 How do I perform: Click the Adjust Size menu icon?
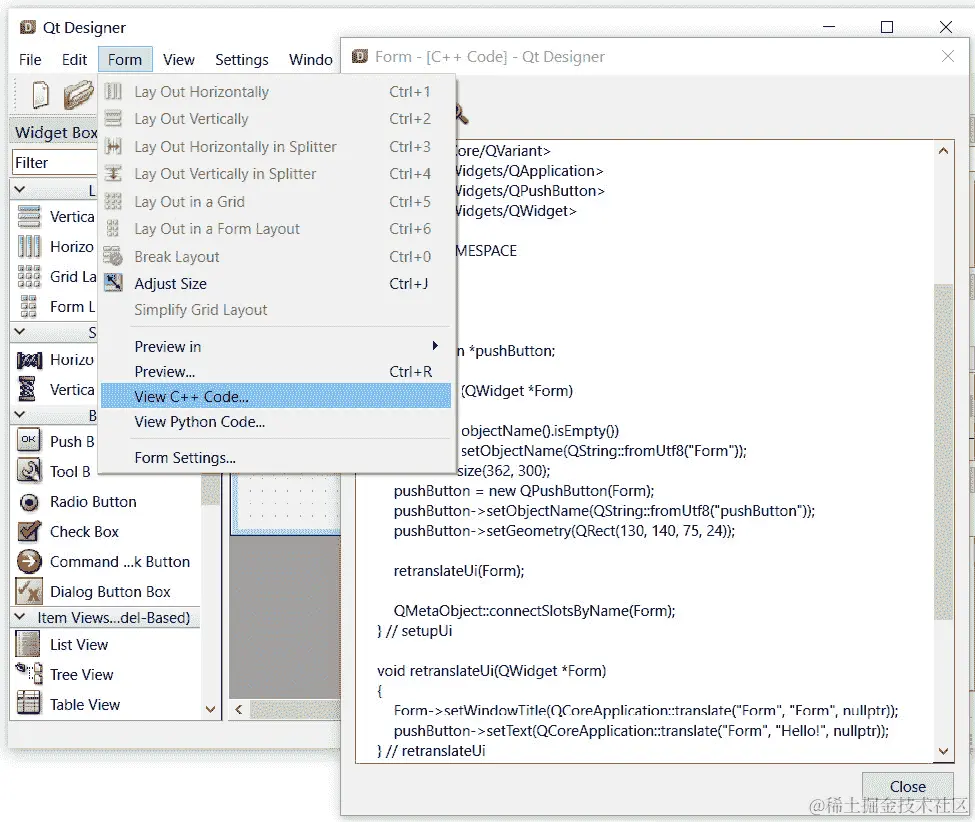click(x=113, y=283)
